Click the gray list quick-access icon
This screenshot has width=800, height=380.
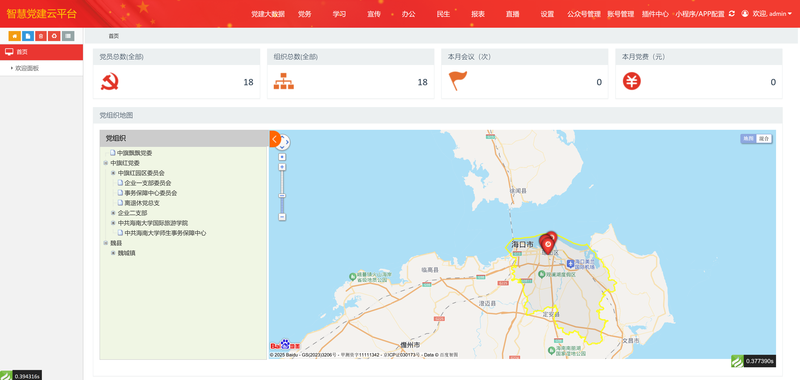click(x=68, y=36)
